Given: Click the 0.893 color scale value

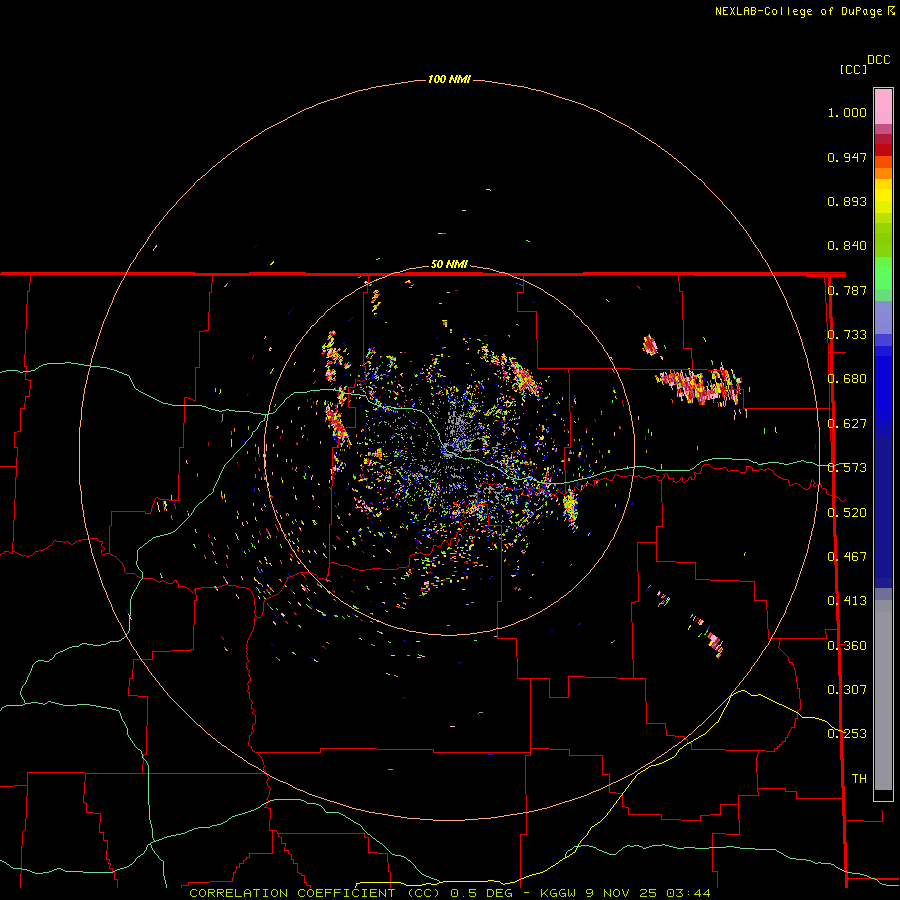Looking at the screenshot, I should coord(847,201).
